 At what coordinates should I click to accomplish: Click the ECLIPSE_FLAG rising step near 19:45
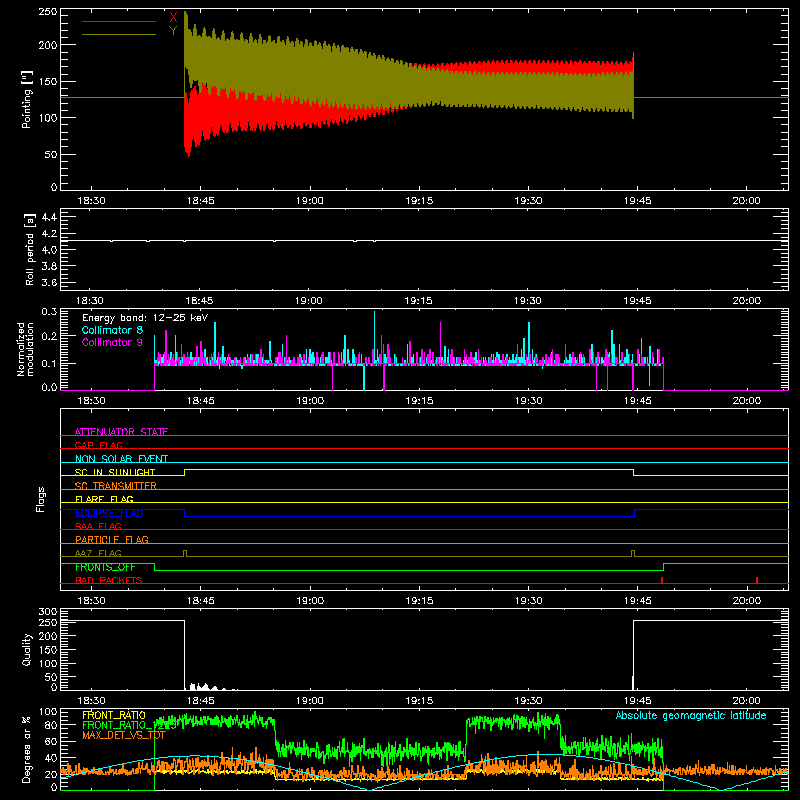pyautogui.click(x=635, y=513)
